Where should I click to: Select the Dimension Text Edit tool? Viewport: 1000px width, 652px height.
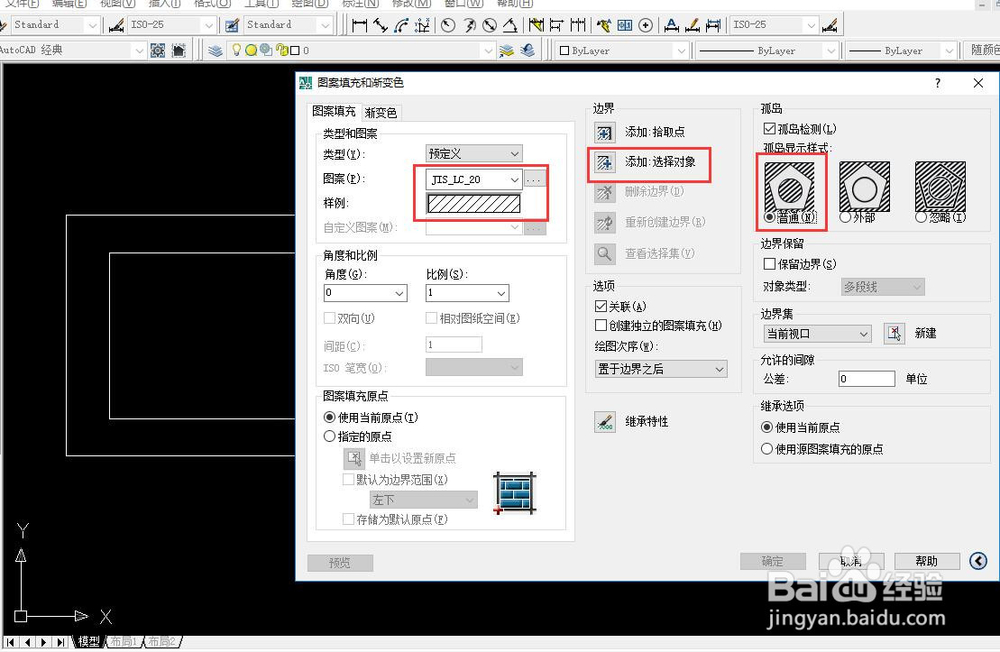point(693,26)
